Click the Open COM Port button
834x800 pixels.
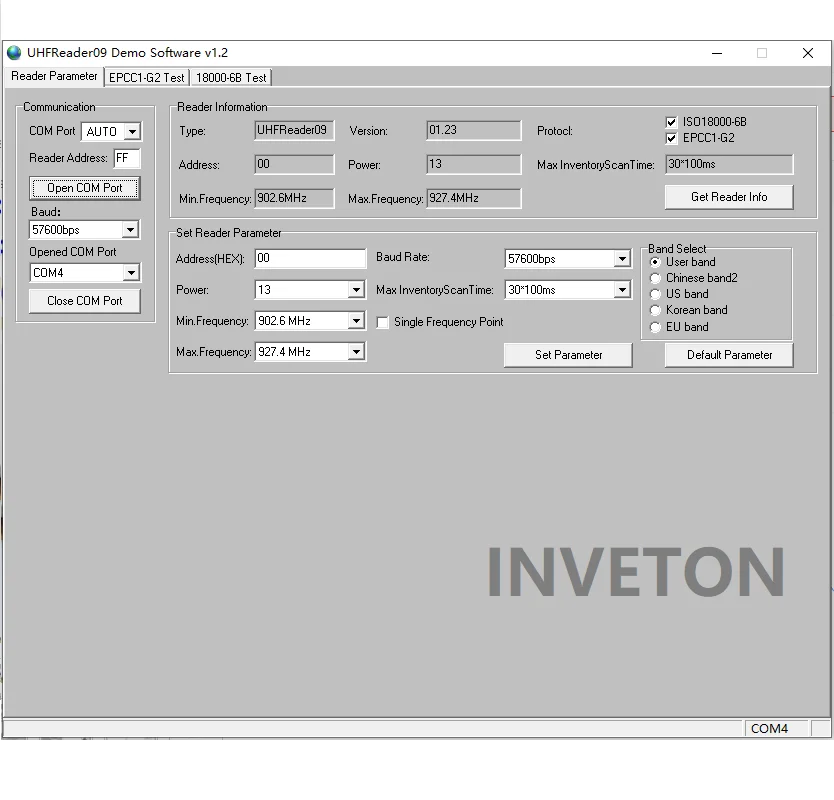pos(85,188)
